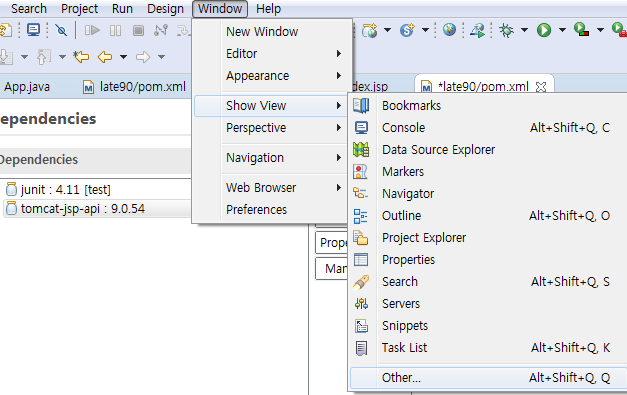Open the Forward history dropdown arrow
Viewport: 627px width, 395px height.
161,57
